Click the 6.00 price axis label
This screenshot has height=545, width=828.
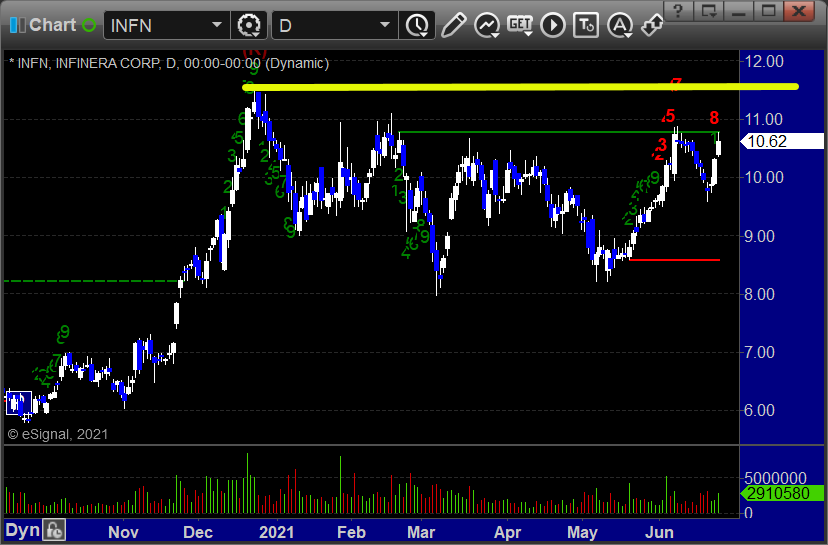[759, 410]
